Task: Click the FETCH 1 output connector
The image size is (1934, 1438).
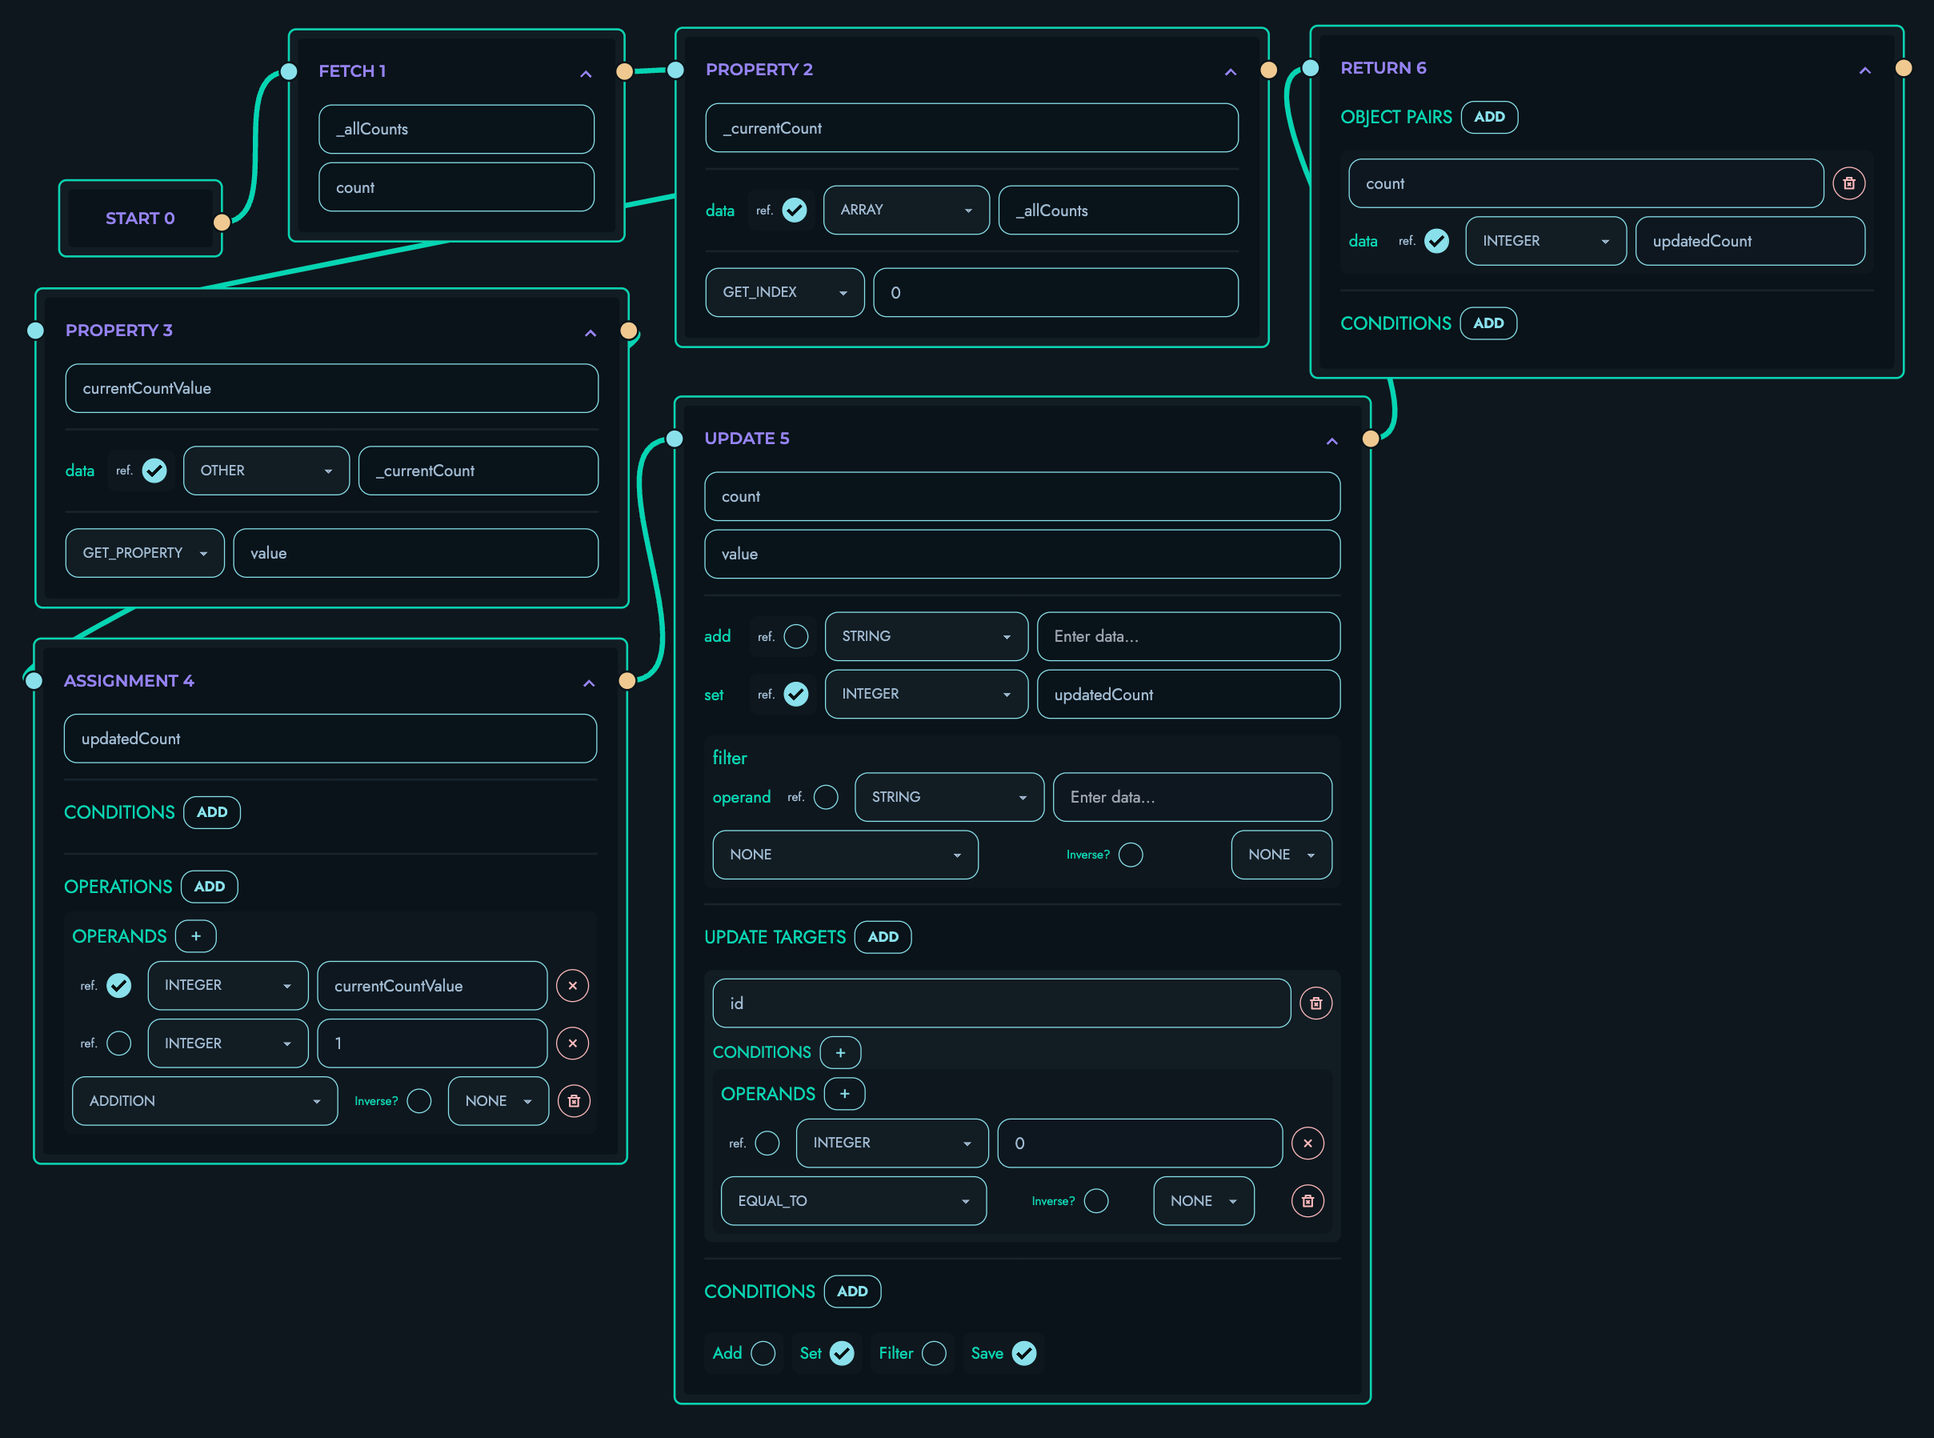Action: click(x=625, y=71)
